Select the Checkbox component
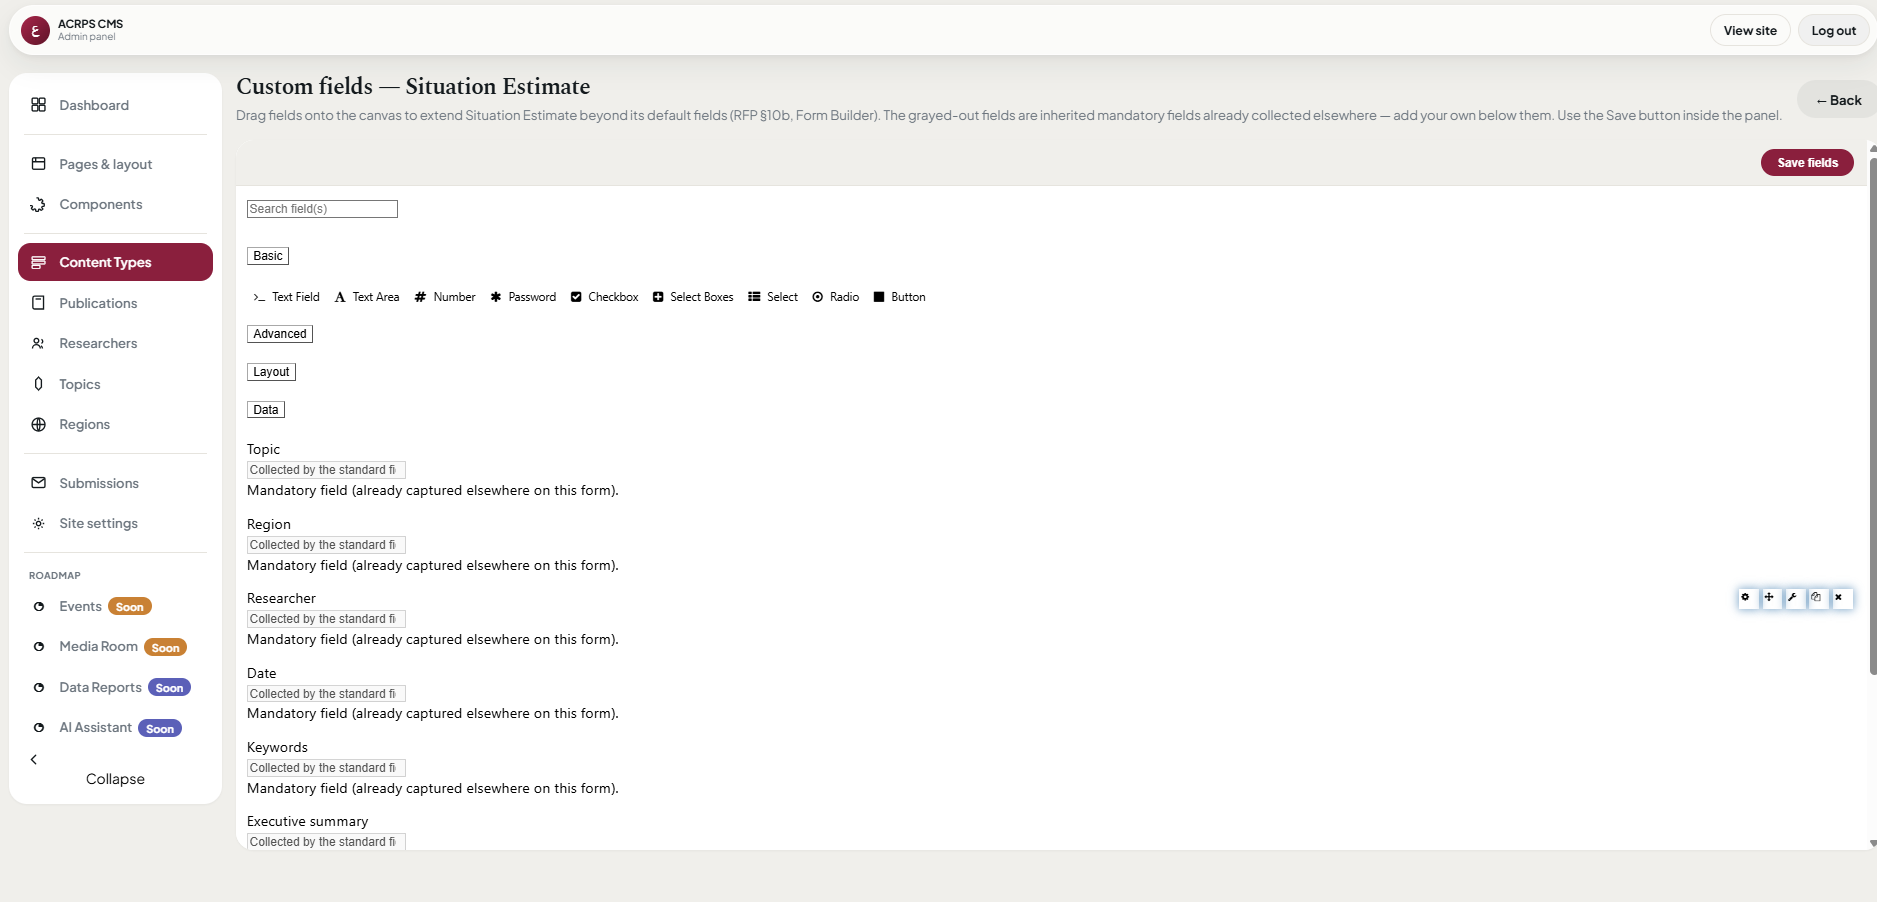1877x902 pixels. (x=604, y=297)
